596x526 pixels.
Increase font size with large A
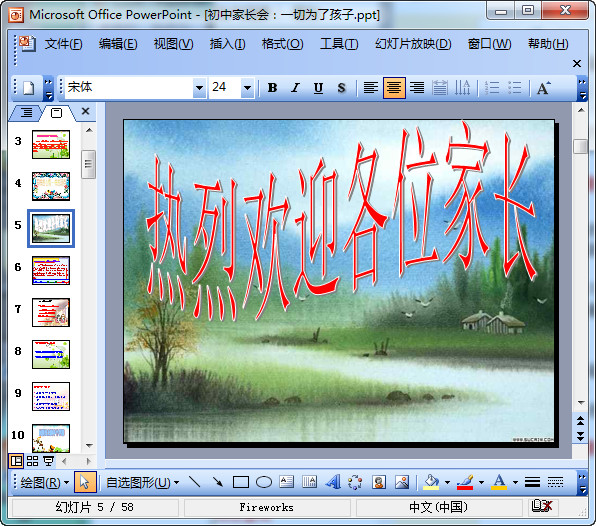544,88
